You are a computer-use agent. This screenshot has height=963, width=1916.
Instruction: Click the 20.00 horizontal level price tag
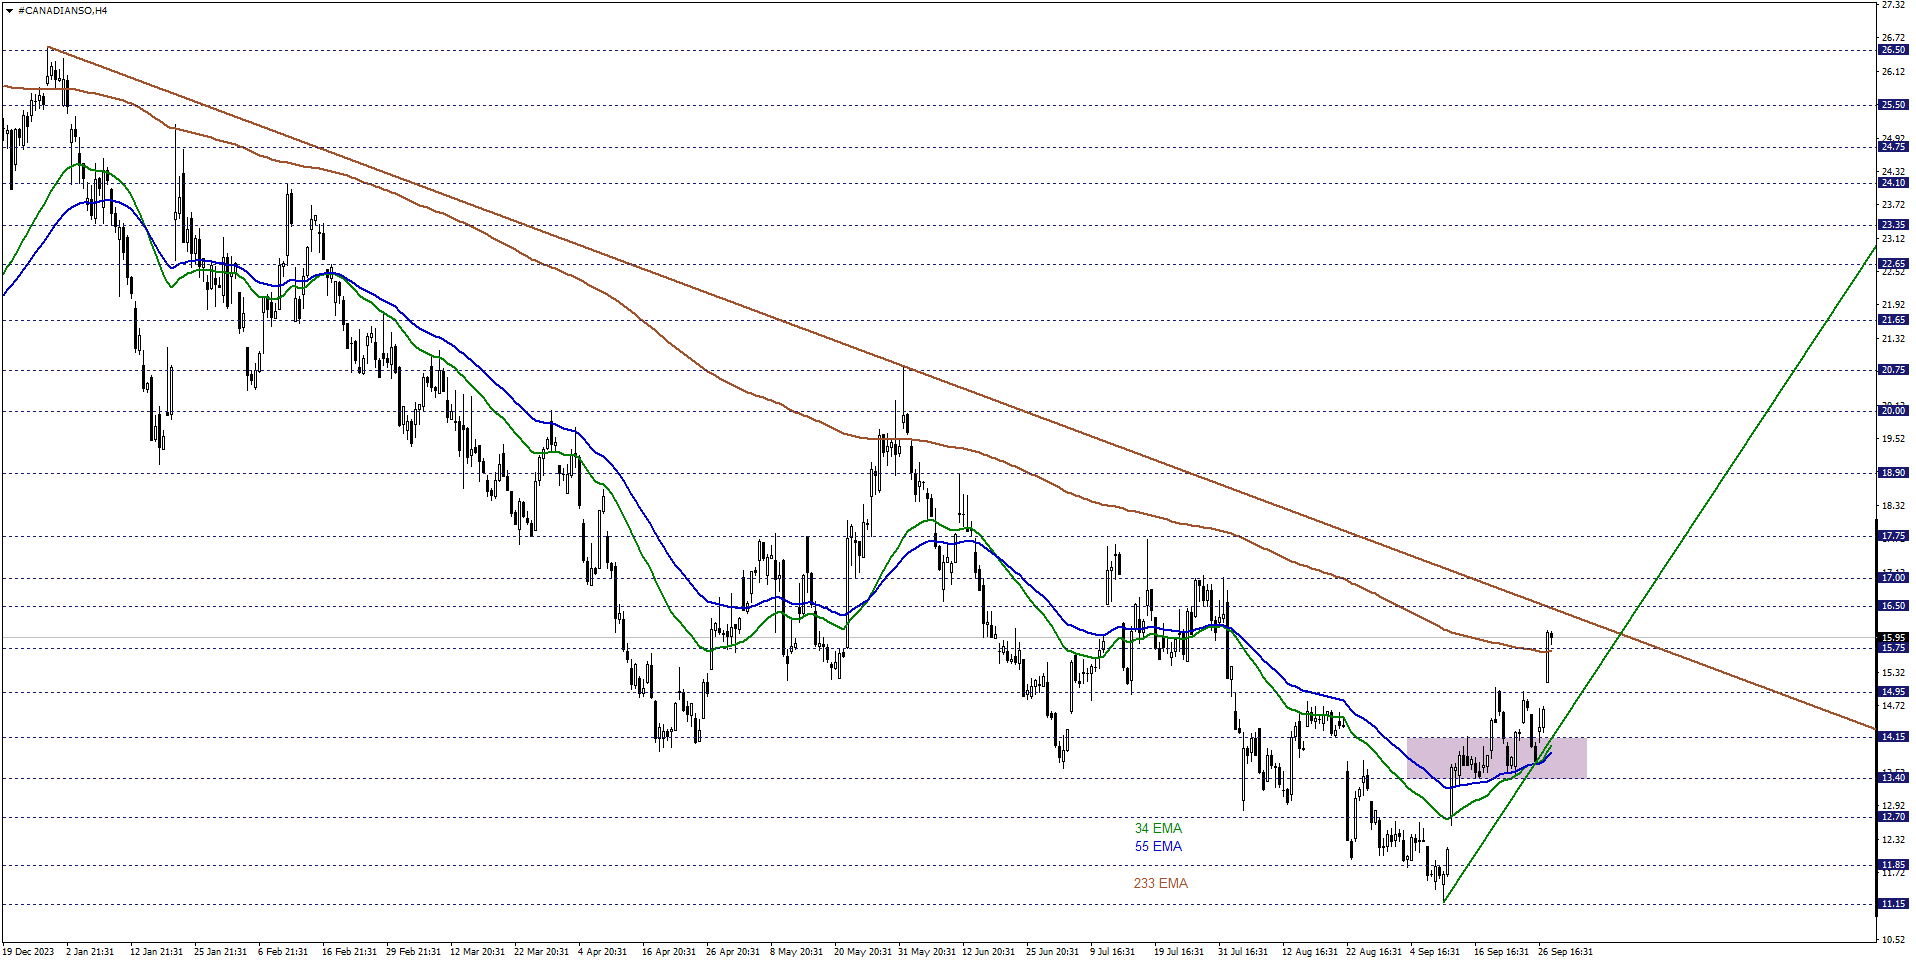[1893, 411]
